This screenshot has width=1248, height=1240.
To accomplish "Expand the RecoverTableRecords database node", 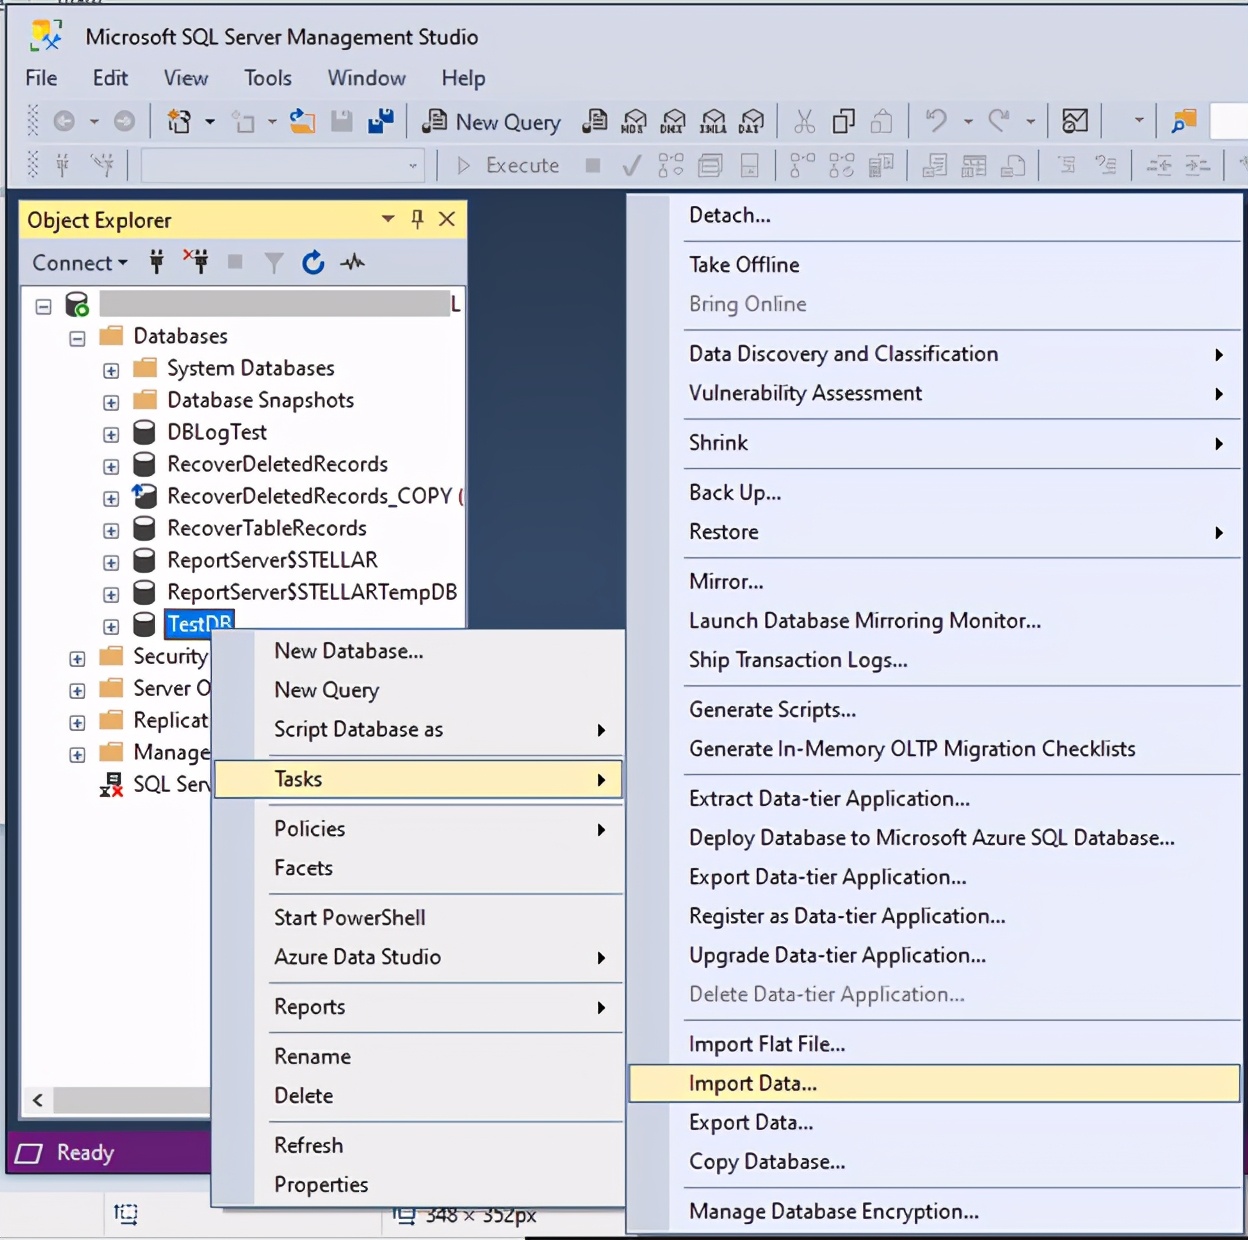I will coord(111,530).
